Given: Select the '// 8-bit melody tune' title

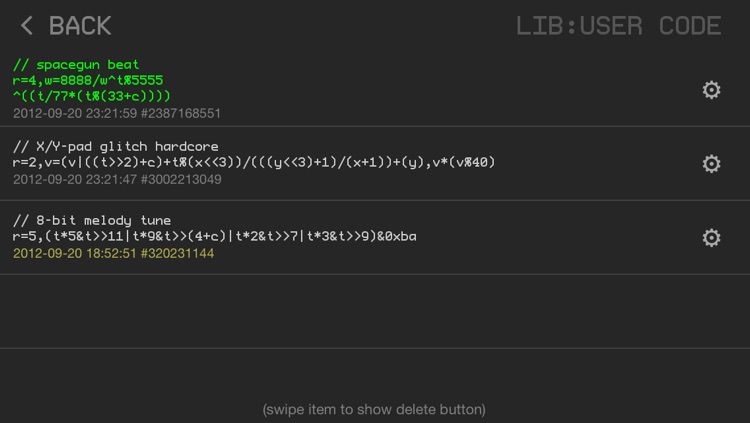Looking at the screenshot, I should tap(92, 220).
